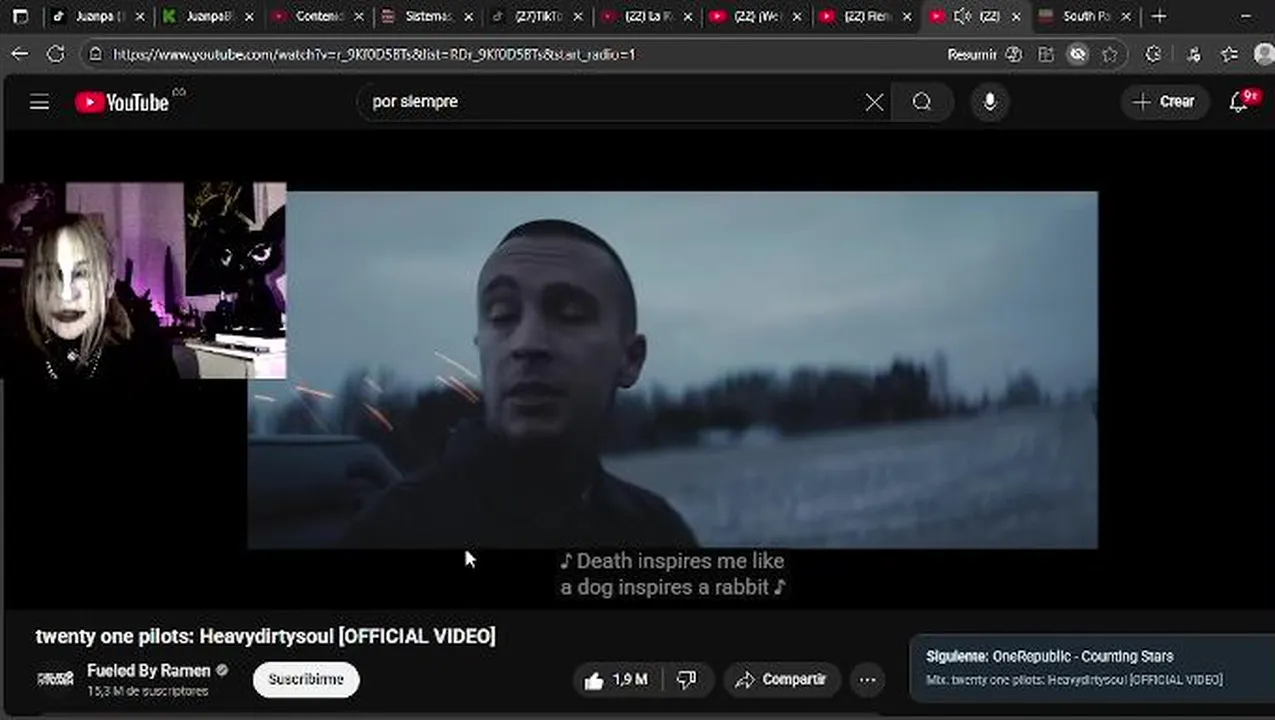This screenshot has height=720, width=1275.
Task: Open the Fueled By Ramen channel avatar
Action: 55,679
